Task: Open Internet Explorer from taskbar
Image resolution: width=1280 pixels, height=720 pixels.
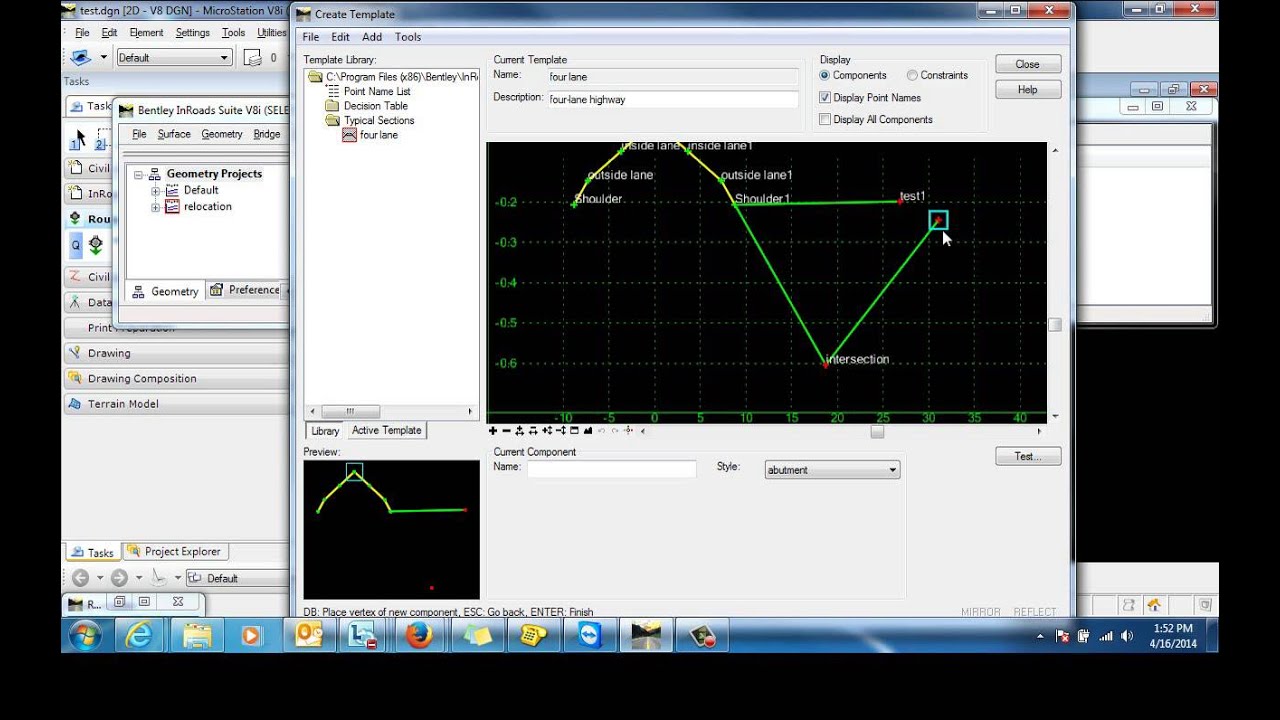Action: pyautogui.click(x=138, y=635)
